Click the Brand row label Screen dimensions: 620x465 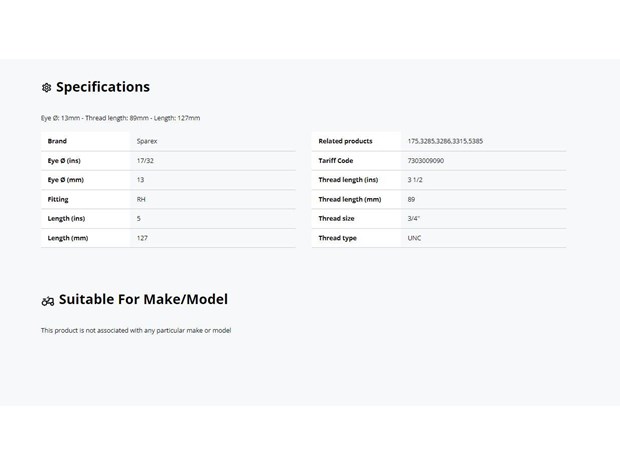pos(57,141)
